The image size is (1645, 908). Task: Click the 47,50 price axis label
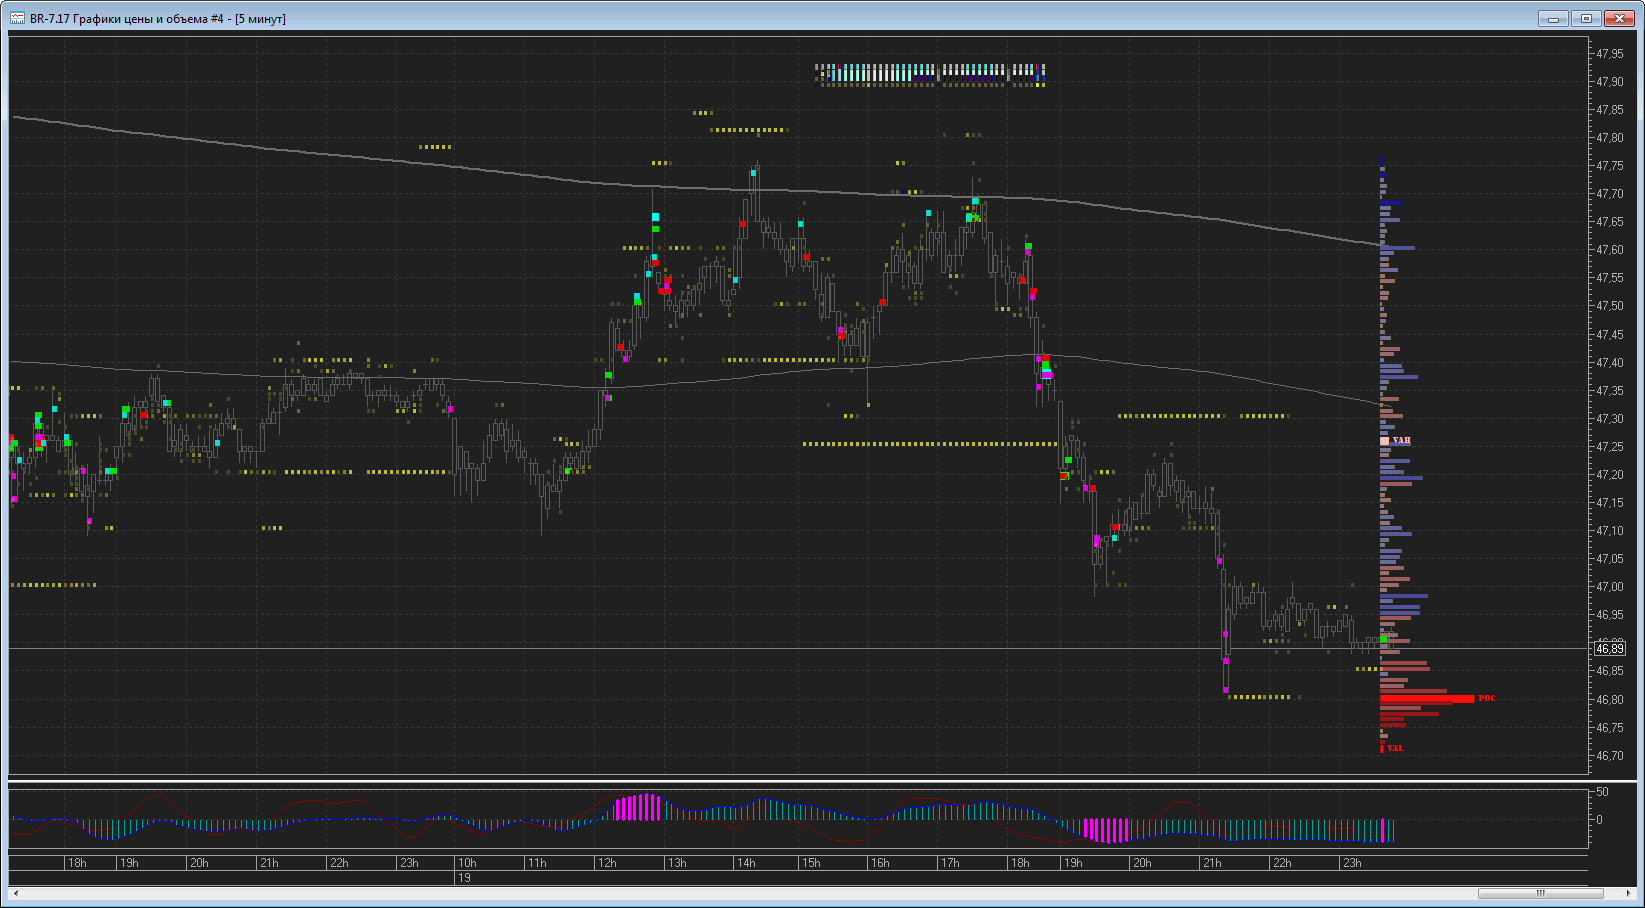pos(1610,306)
